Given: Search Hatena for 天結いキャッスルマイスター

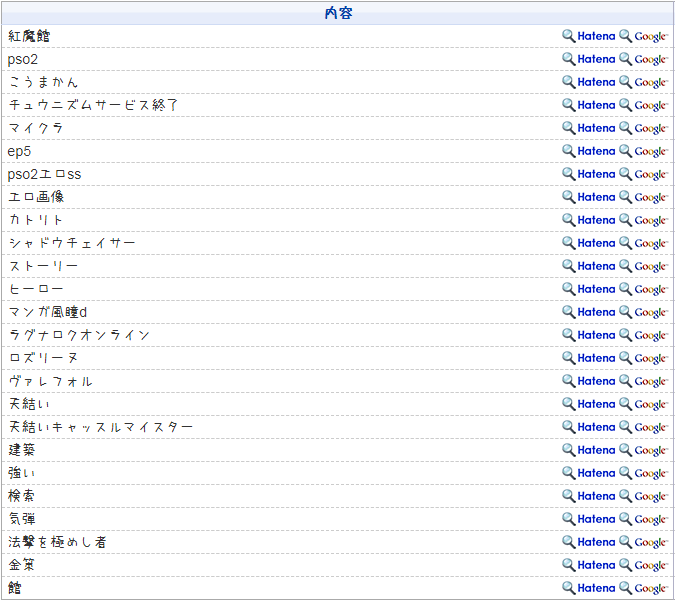Looking at the screenshot, I should click(589, 427).
